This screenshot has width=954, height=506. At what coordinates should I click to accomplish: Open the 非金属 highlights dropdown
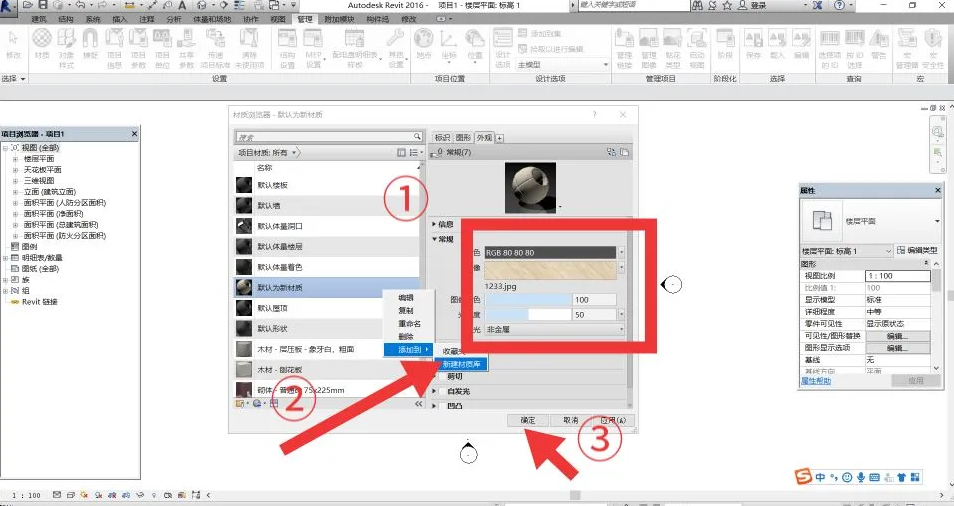555,329
